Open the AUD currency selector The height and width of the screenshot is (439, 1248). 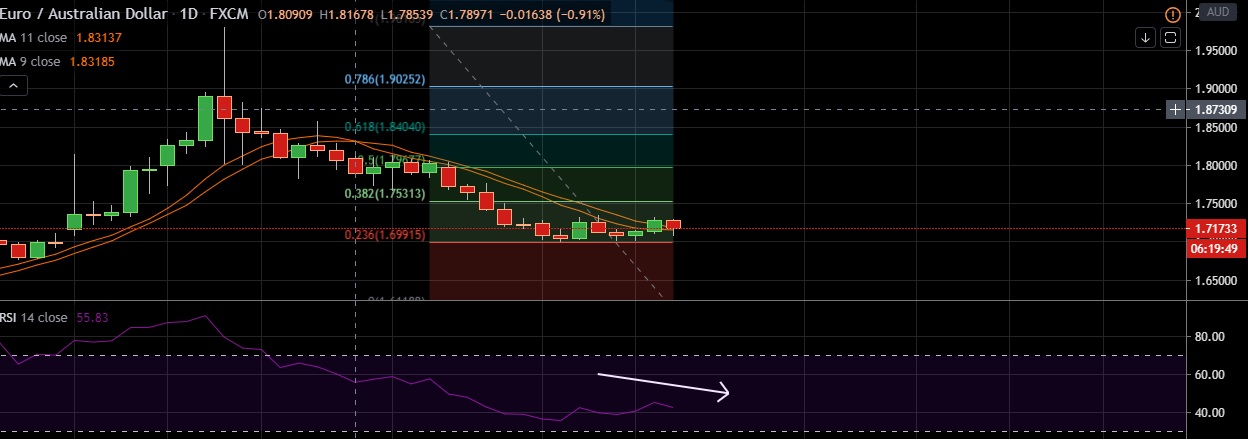(1217, 12)
